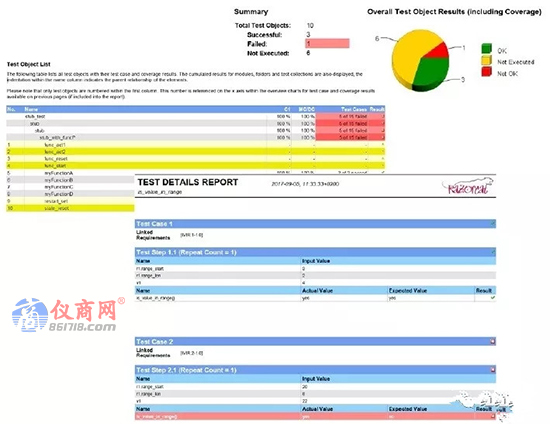Click the Razorcat logo in report header
Image resolution: width=550 pixels, height=424 pixels.
tap(468, 186)
